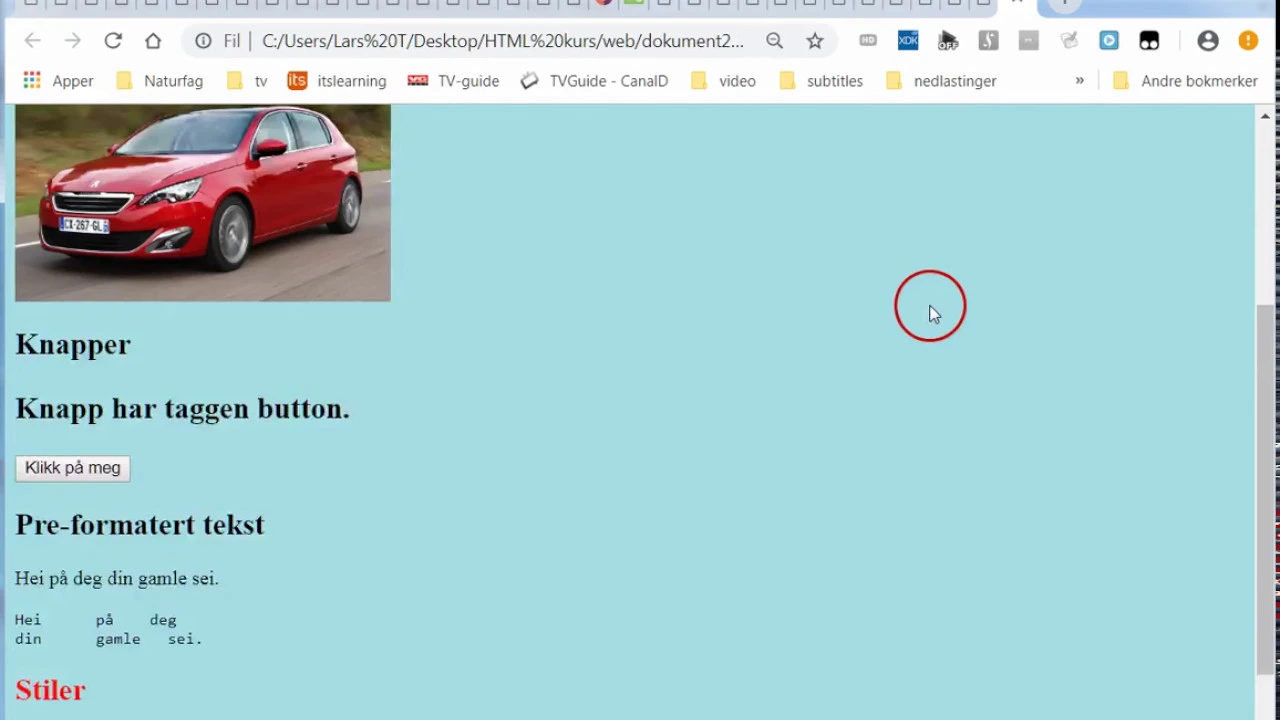
Task: Open the nedlastinger bookmark folder
Action: click(941, 81)
